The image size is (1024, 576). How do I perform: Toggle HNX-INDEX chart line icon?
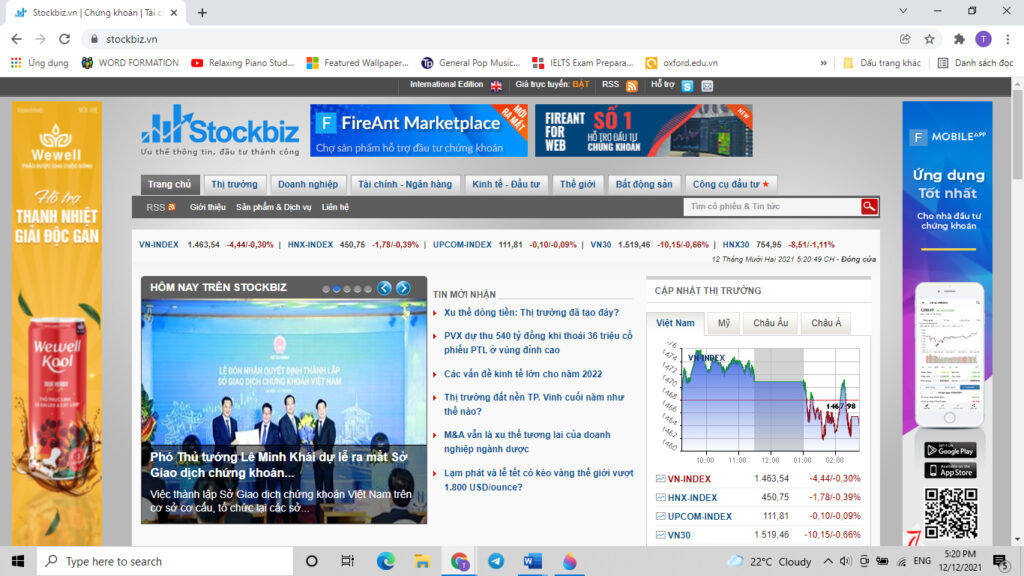pyautogui.click(x=660, y=498)
